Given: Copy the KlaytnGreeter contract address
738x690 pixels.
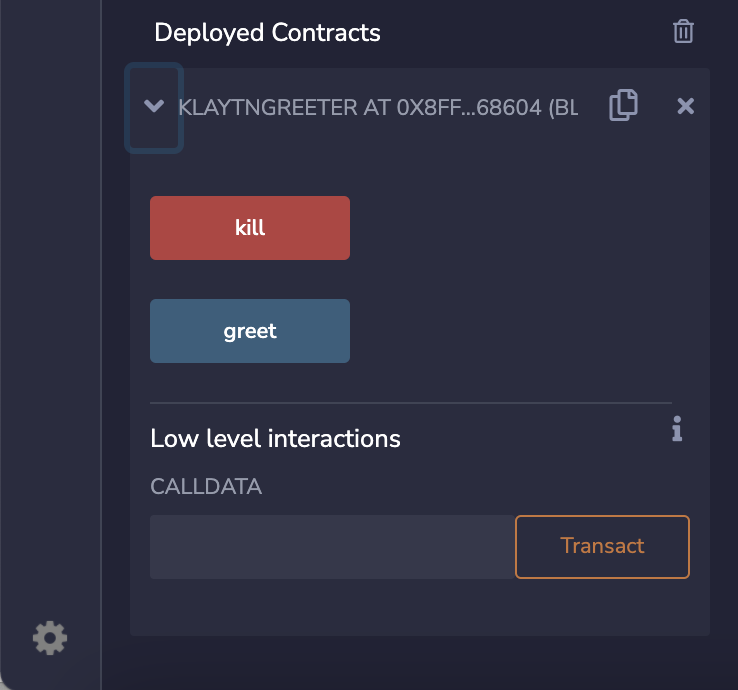Looking at the screenshot, I should click(623, 105).
